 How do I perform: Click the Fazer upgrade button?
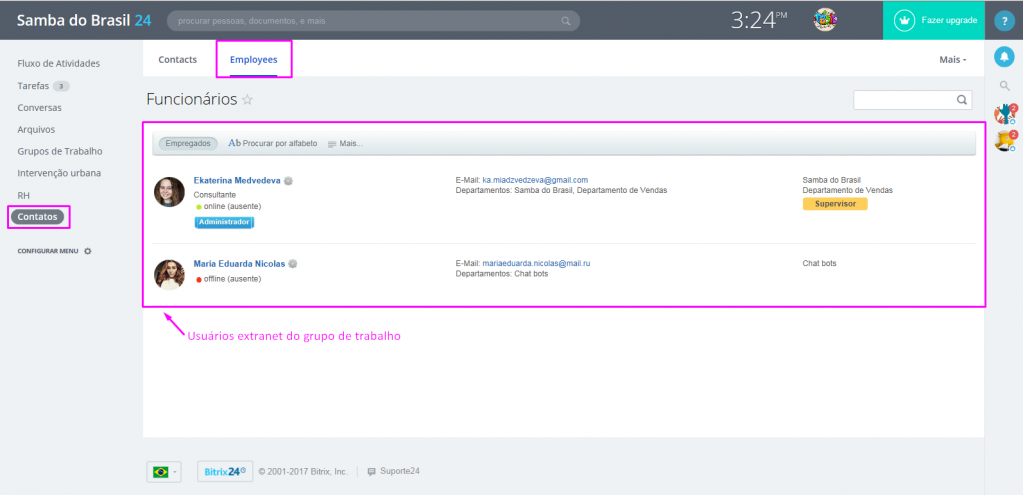(934, 20)
